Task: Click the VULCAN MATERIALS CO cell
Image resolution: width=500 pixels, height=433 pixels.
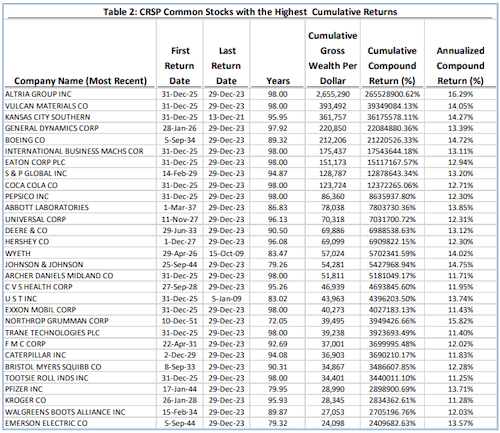Action: (46, 106)
